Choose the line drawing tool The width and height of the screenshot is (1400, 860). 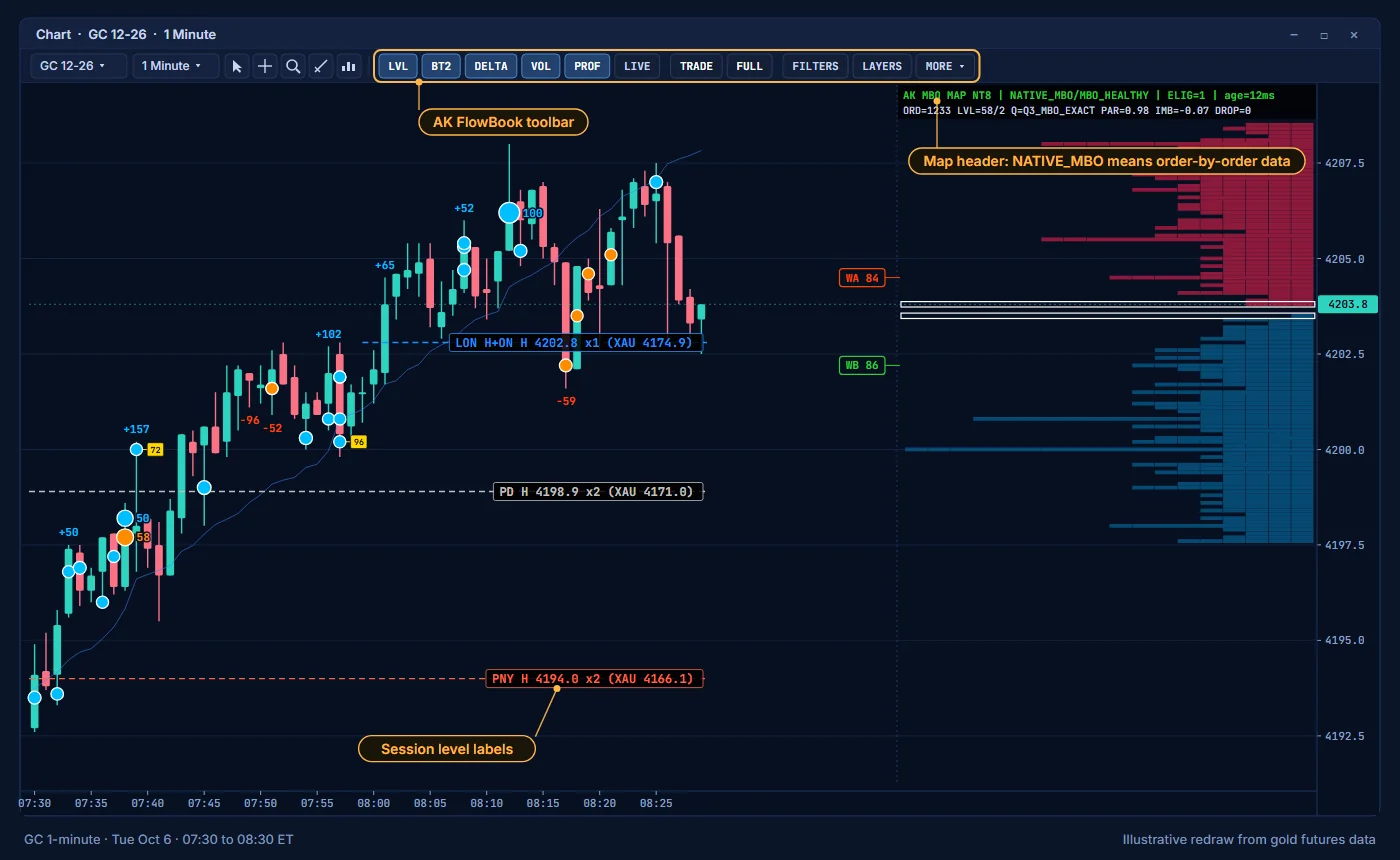coord(321,66)
